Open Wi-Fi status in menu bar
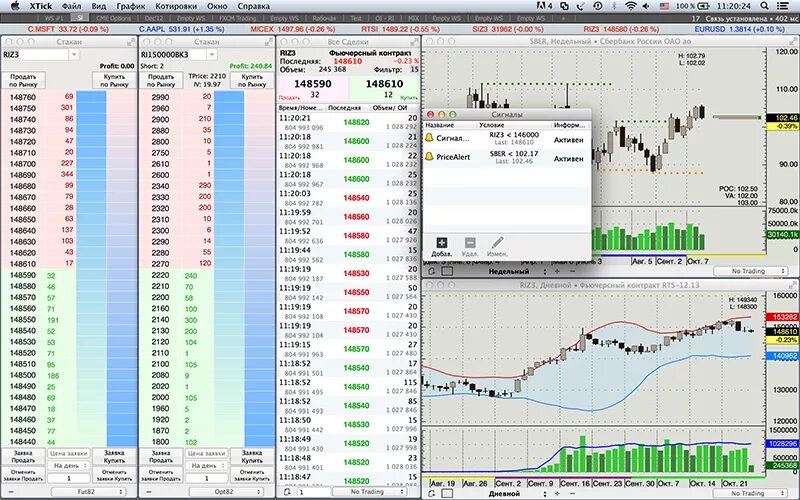Image resolution: width=800 pixels, height=500 pixels. (631, 6)
